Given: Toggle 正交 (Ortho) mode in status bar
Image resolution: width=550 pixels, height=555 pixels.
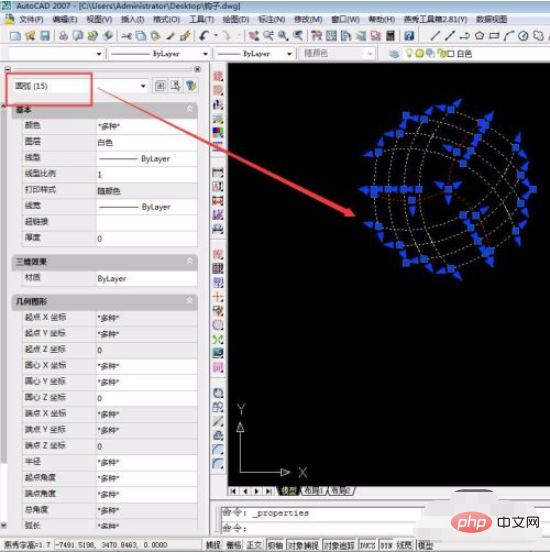Looking at the screenshot, I should click(x=253, y=545).
